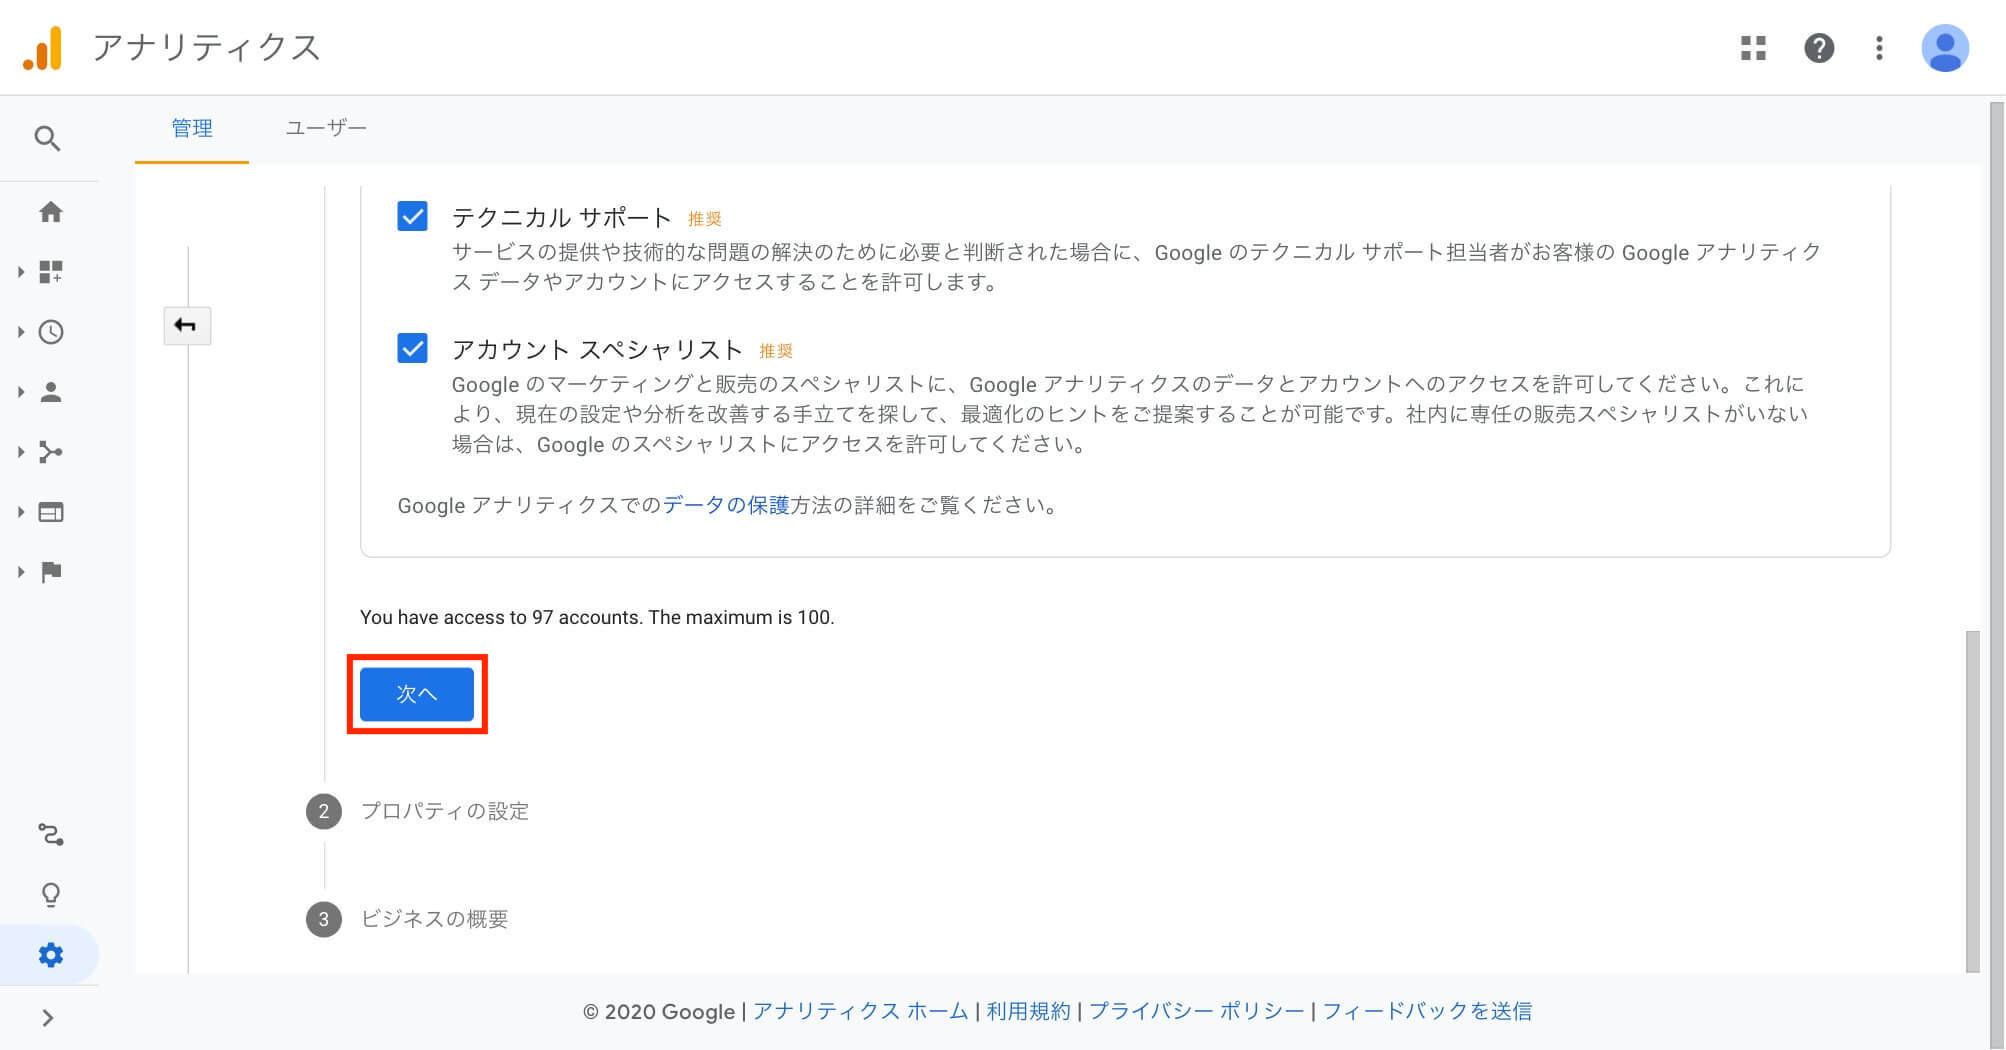
Task: Switch to the ユーザー tab
Action: (x=326, y=128)
